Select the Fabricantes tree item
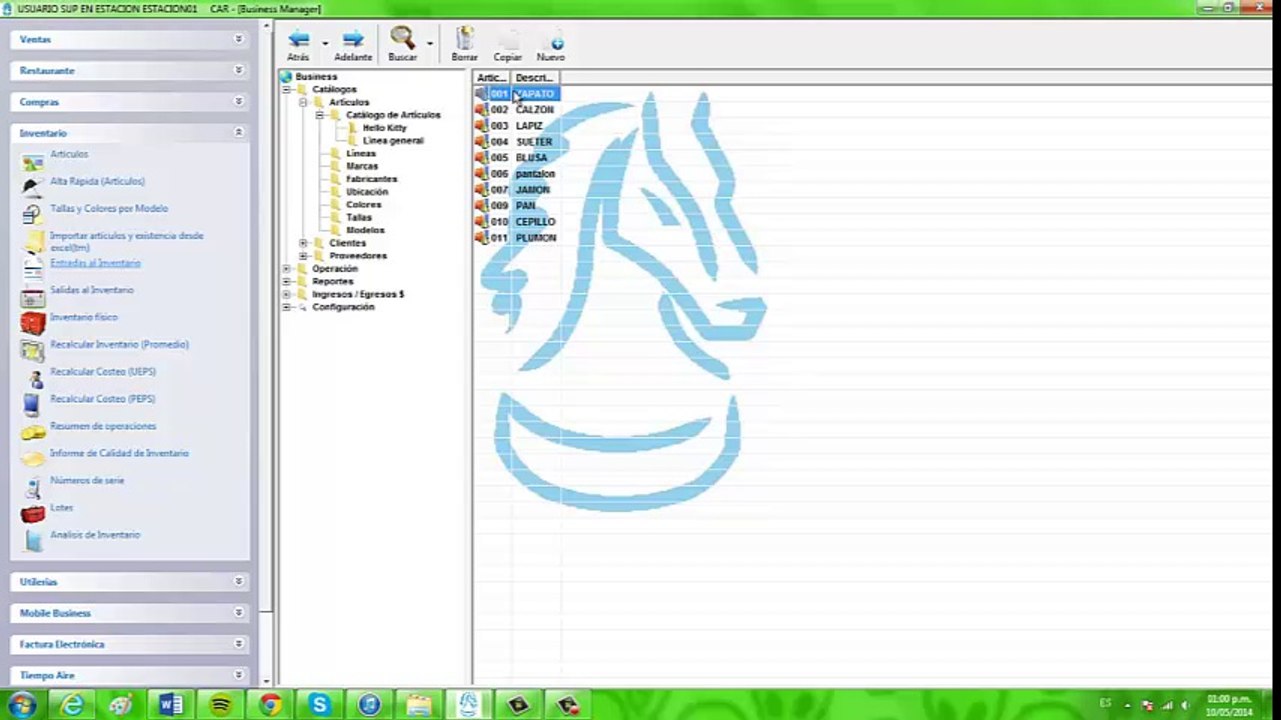 (x=371, y=179)
